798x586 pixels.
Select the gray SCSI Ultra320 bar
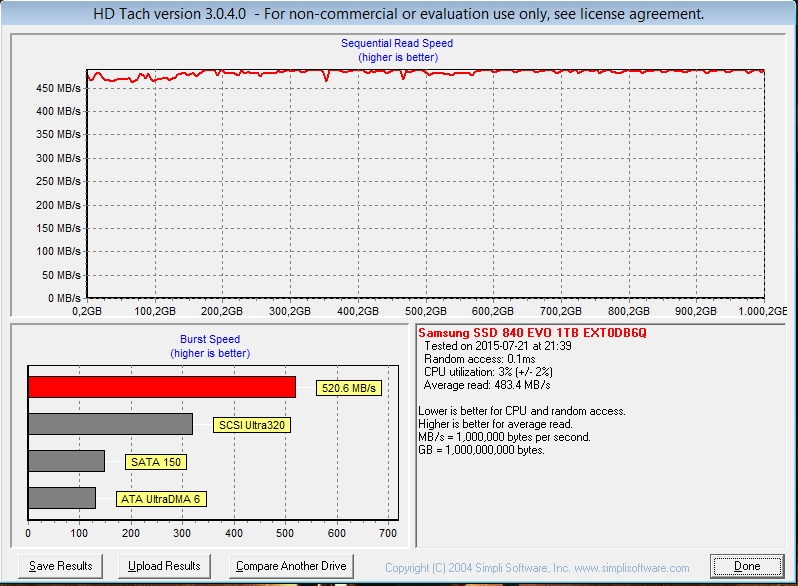click(x=110, y=424)
